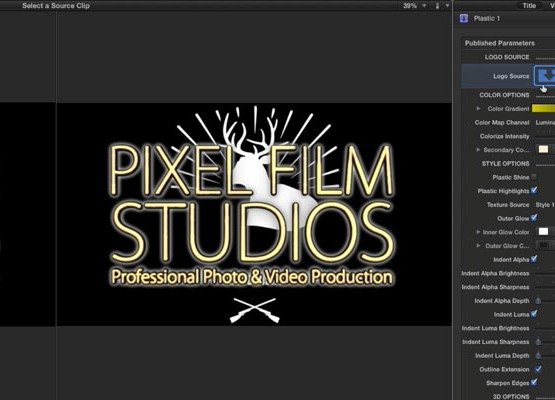Click the Indent Luma Depth slider handle
555x400 pixels.
pyautogui.click(x=538, y=355)
